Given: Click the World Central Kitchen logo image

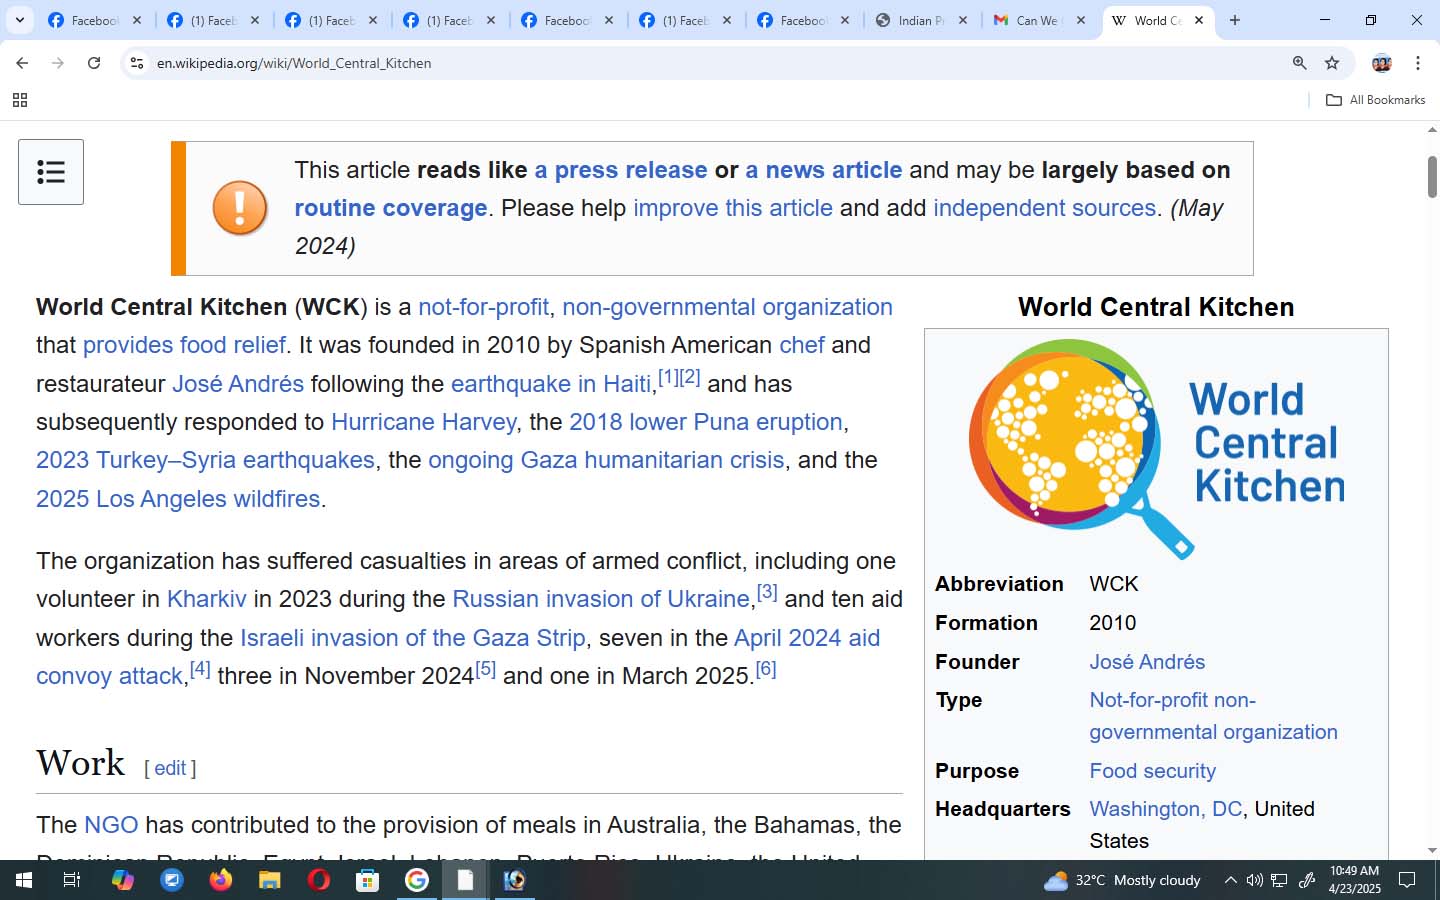Looking at the screenshot, I should pyautogui.click(x=1156, y=448).
